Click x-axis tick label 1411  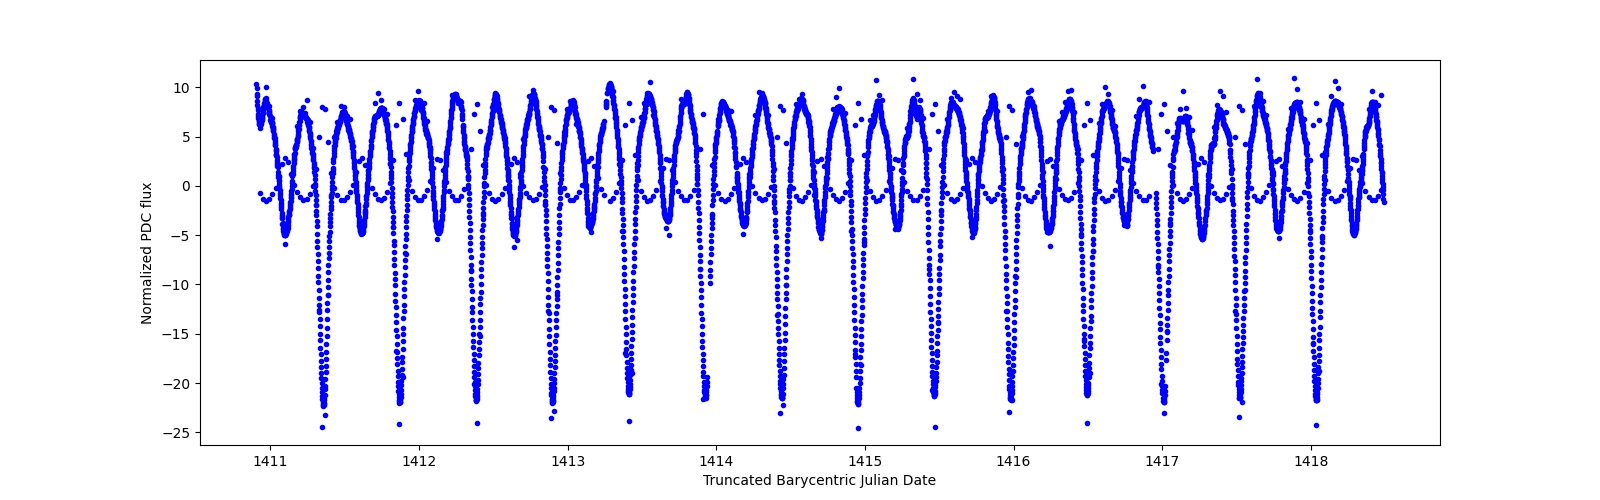tap(270, 461)
